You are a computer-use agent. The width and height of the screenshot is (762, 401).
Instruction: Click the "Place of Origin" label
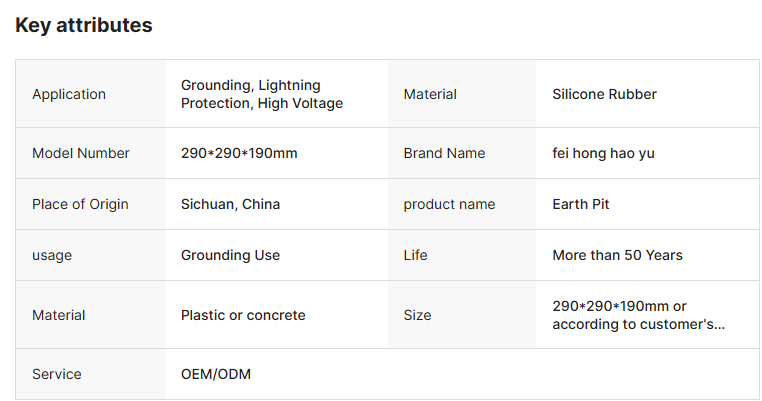(80, 204)
